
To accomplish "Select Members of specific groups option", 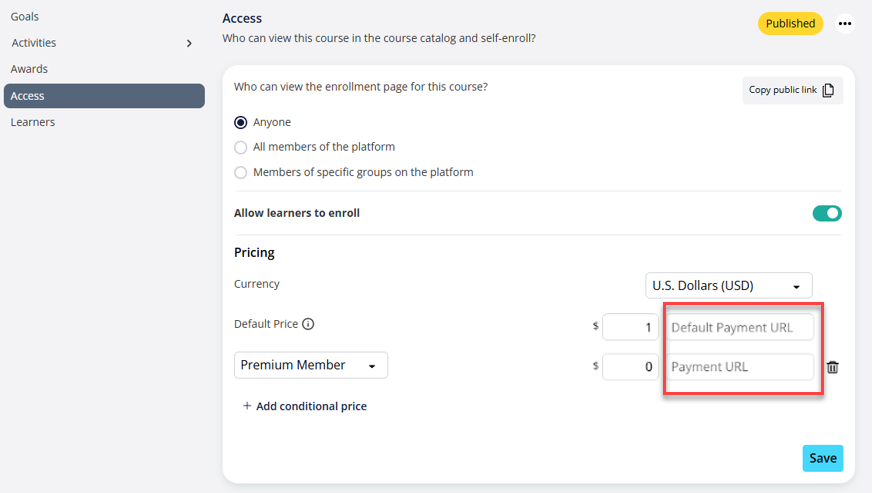I will (x=240, y=172).
